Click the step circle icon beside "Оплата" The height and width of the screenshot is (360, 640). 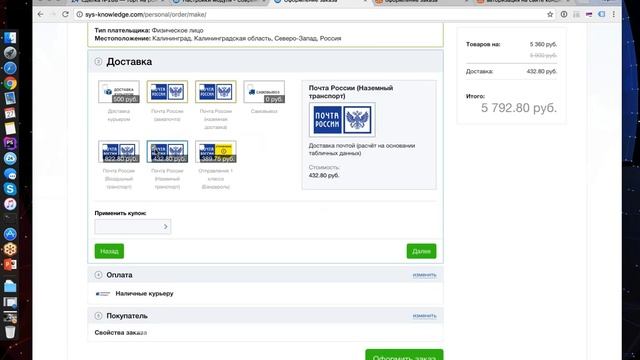pos(98,275)
